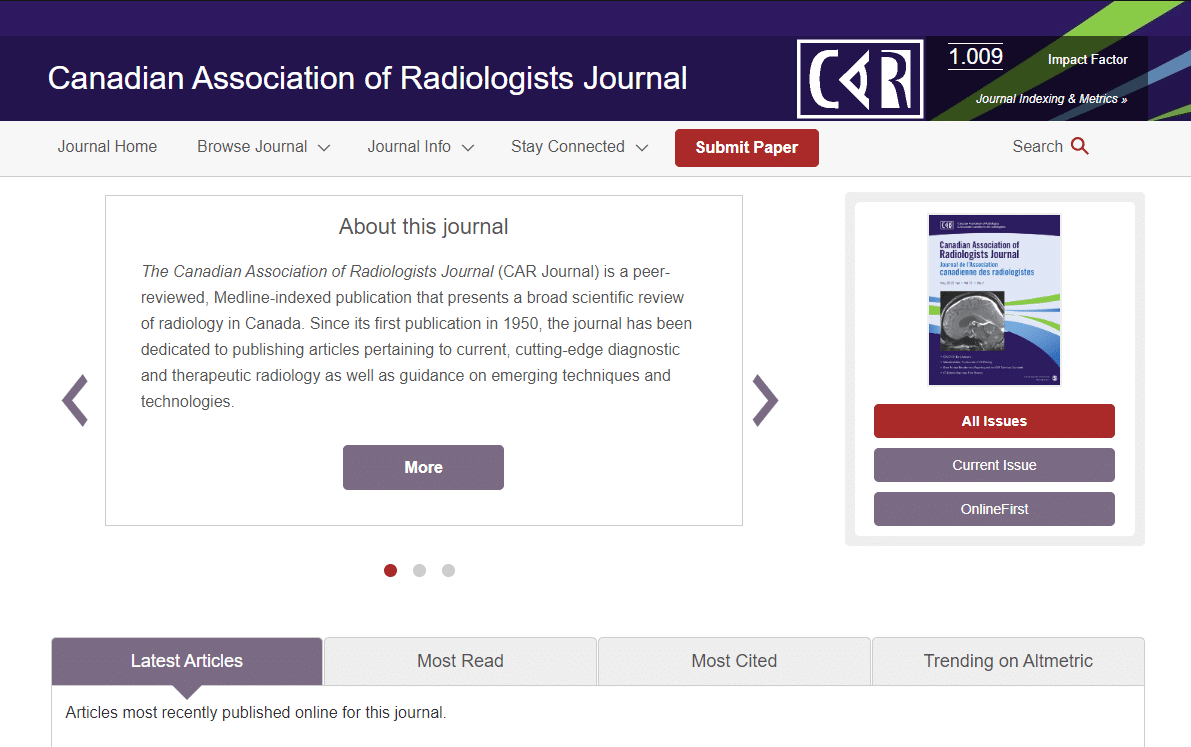Click the "About this journal" heading

423,226
